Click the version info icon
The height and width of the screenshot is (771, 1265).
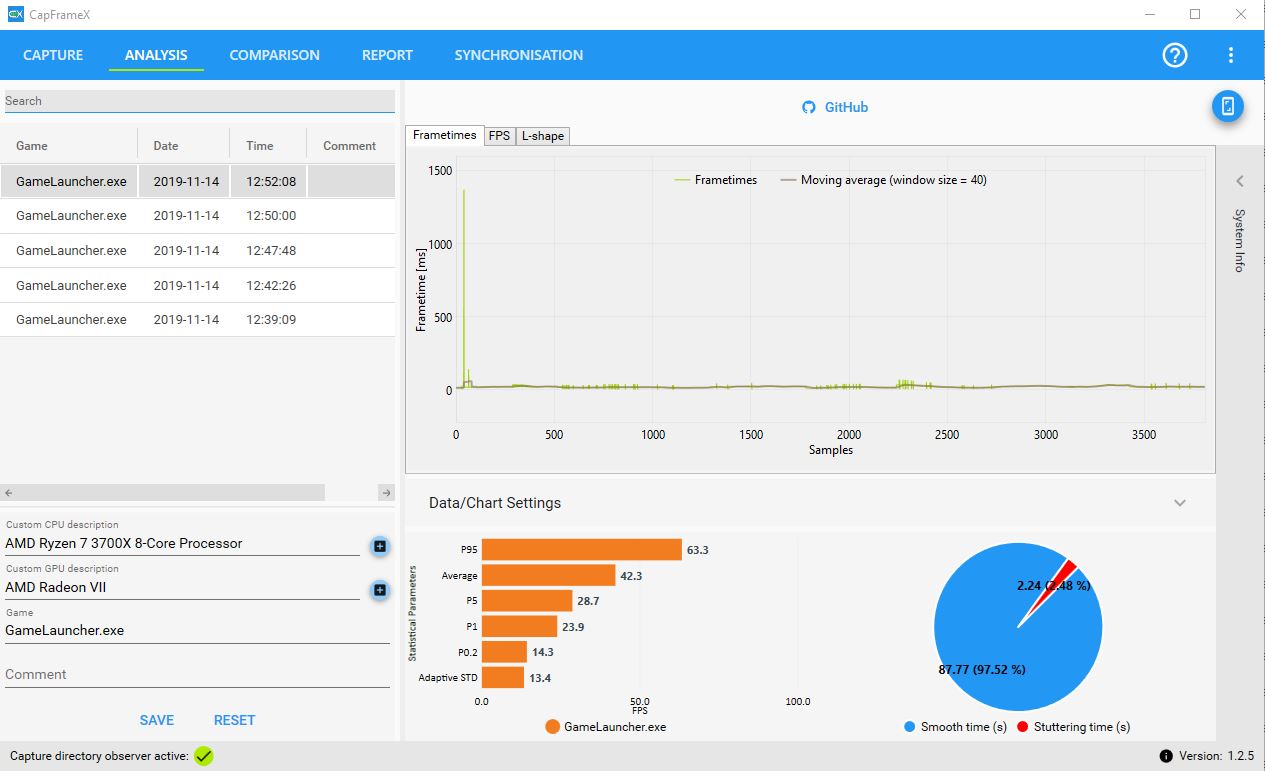pos(1166,756)
